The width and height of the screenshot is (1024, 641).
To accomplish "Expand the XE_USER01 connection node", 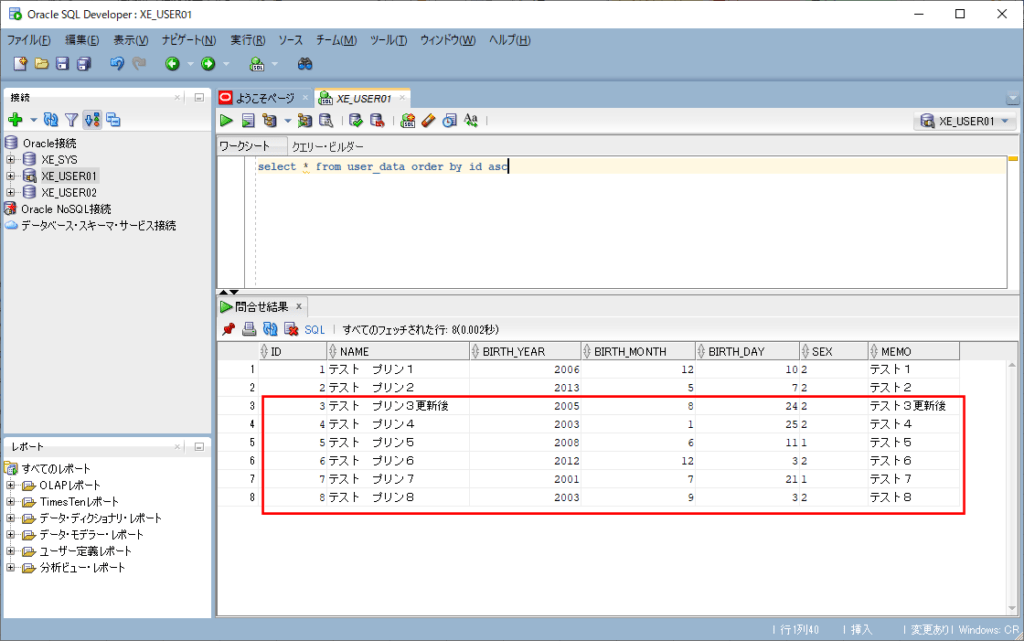I will pos(10,176).
